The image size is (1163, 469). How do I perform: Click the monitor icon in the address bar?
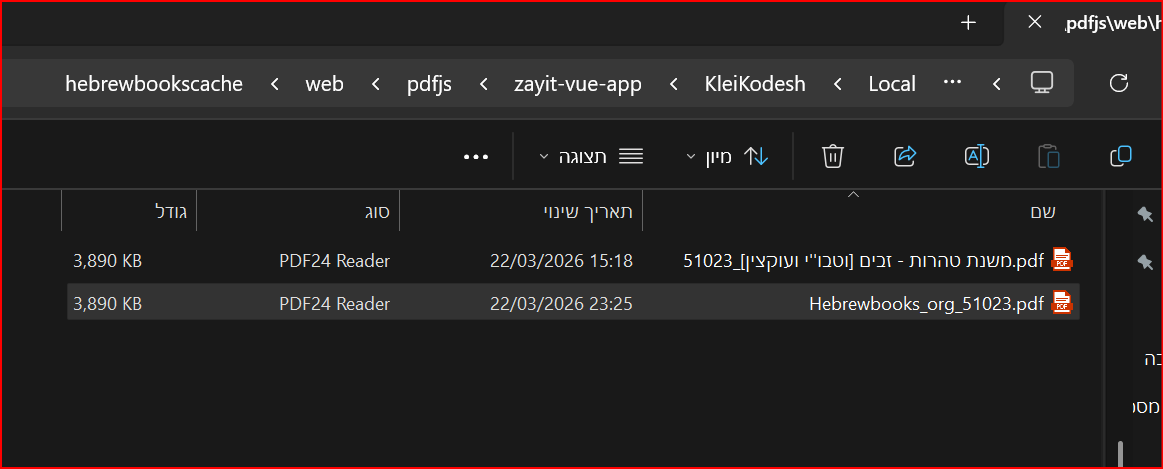click(x=1042, y=83)
